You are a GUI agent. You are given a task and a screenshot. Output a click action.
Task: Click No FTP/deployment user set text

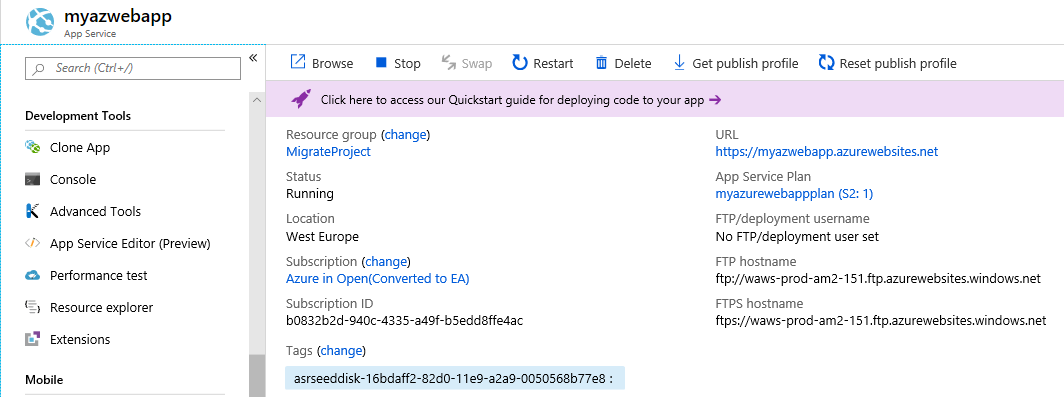[797, 236]
